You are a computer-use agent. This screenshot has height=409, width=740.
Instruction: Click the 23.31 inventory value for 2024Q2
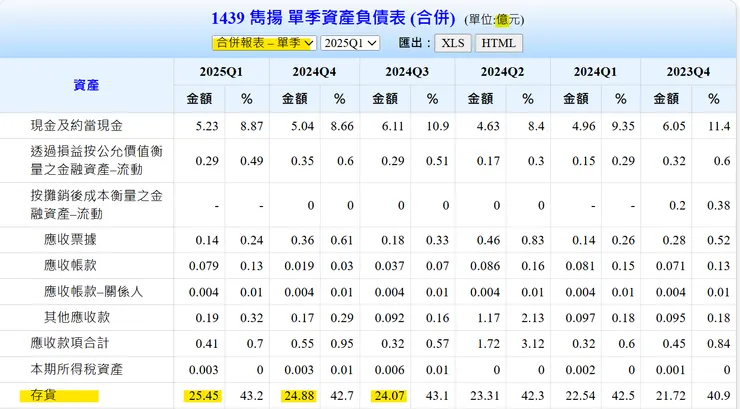click(x=485, y=395)
